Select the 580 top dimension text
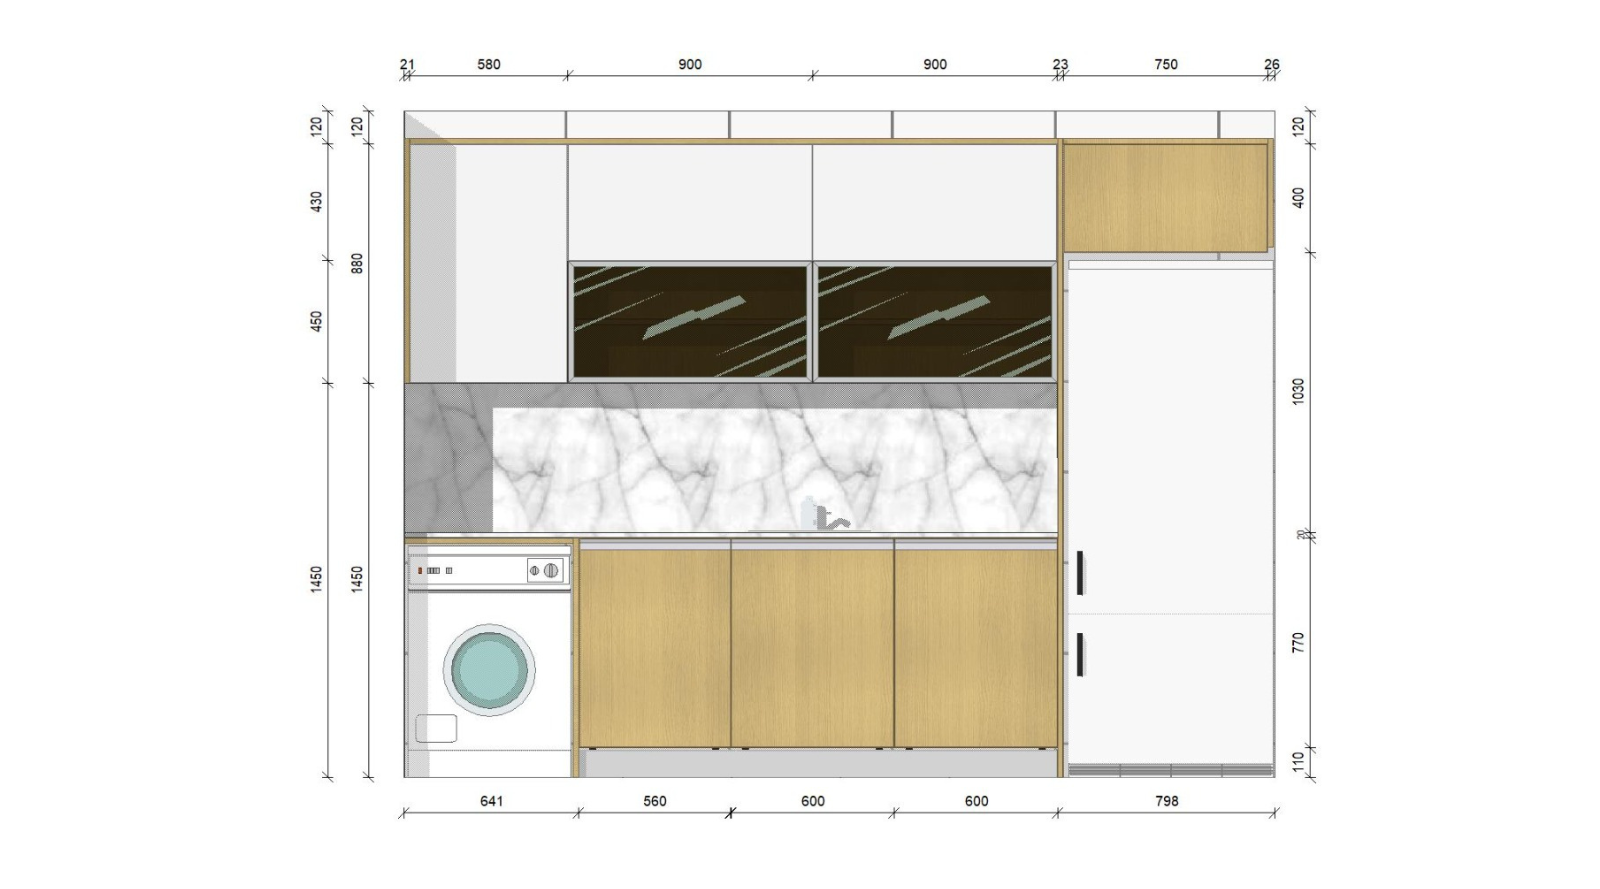The image size is (1600, 889). 489,65
